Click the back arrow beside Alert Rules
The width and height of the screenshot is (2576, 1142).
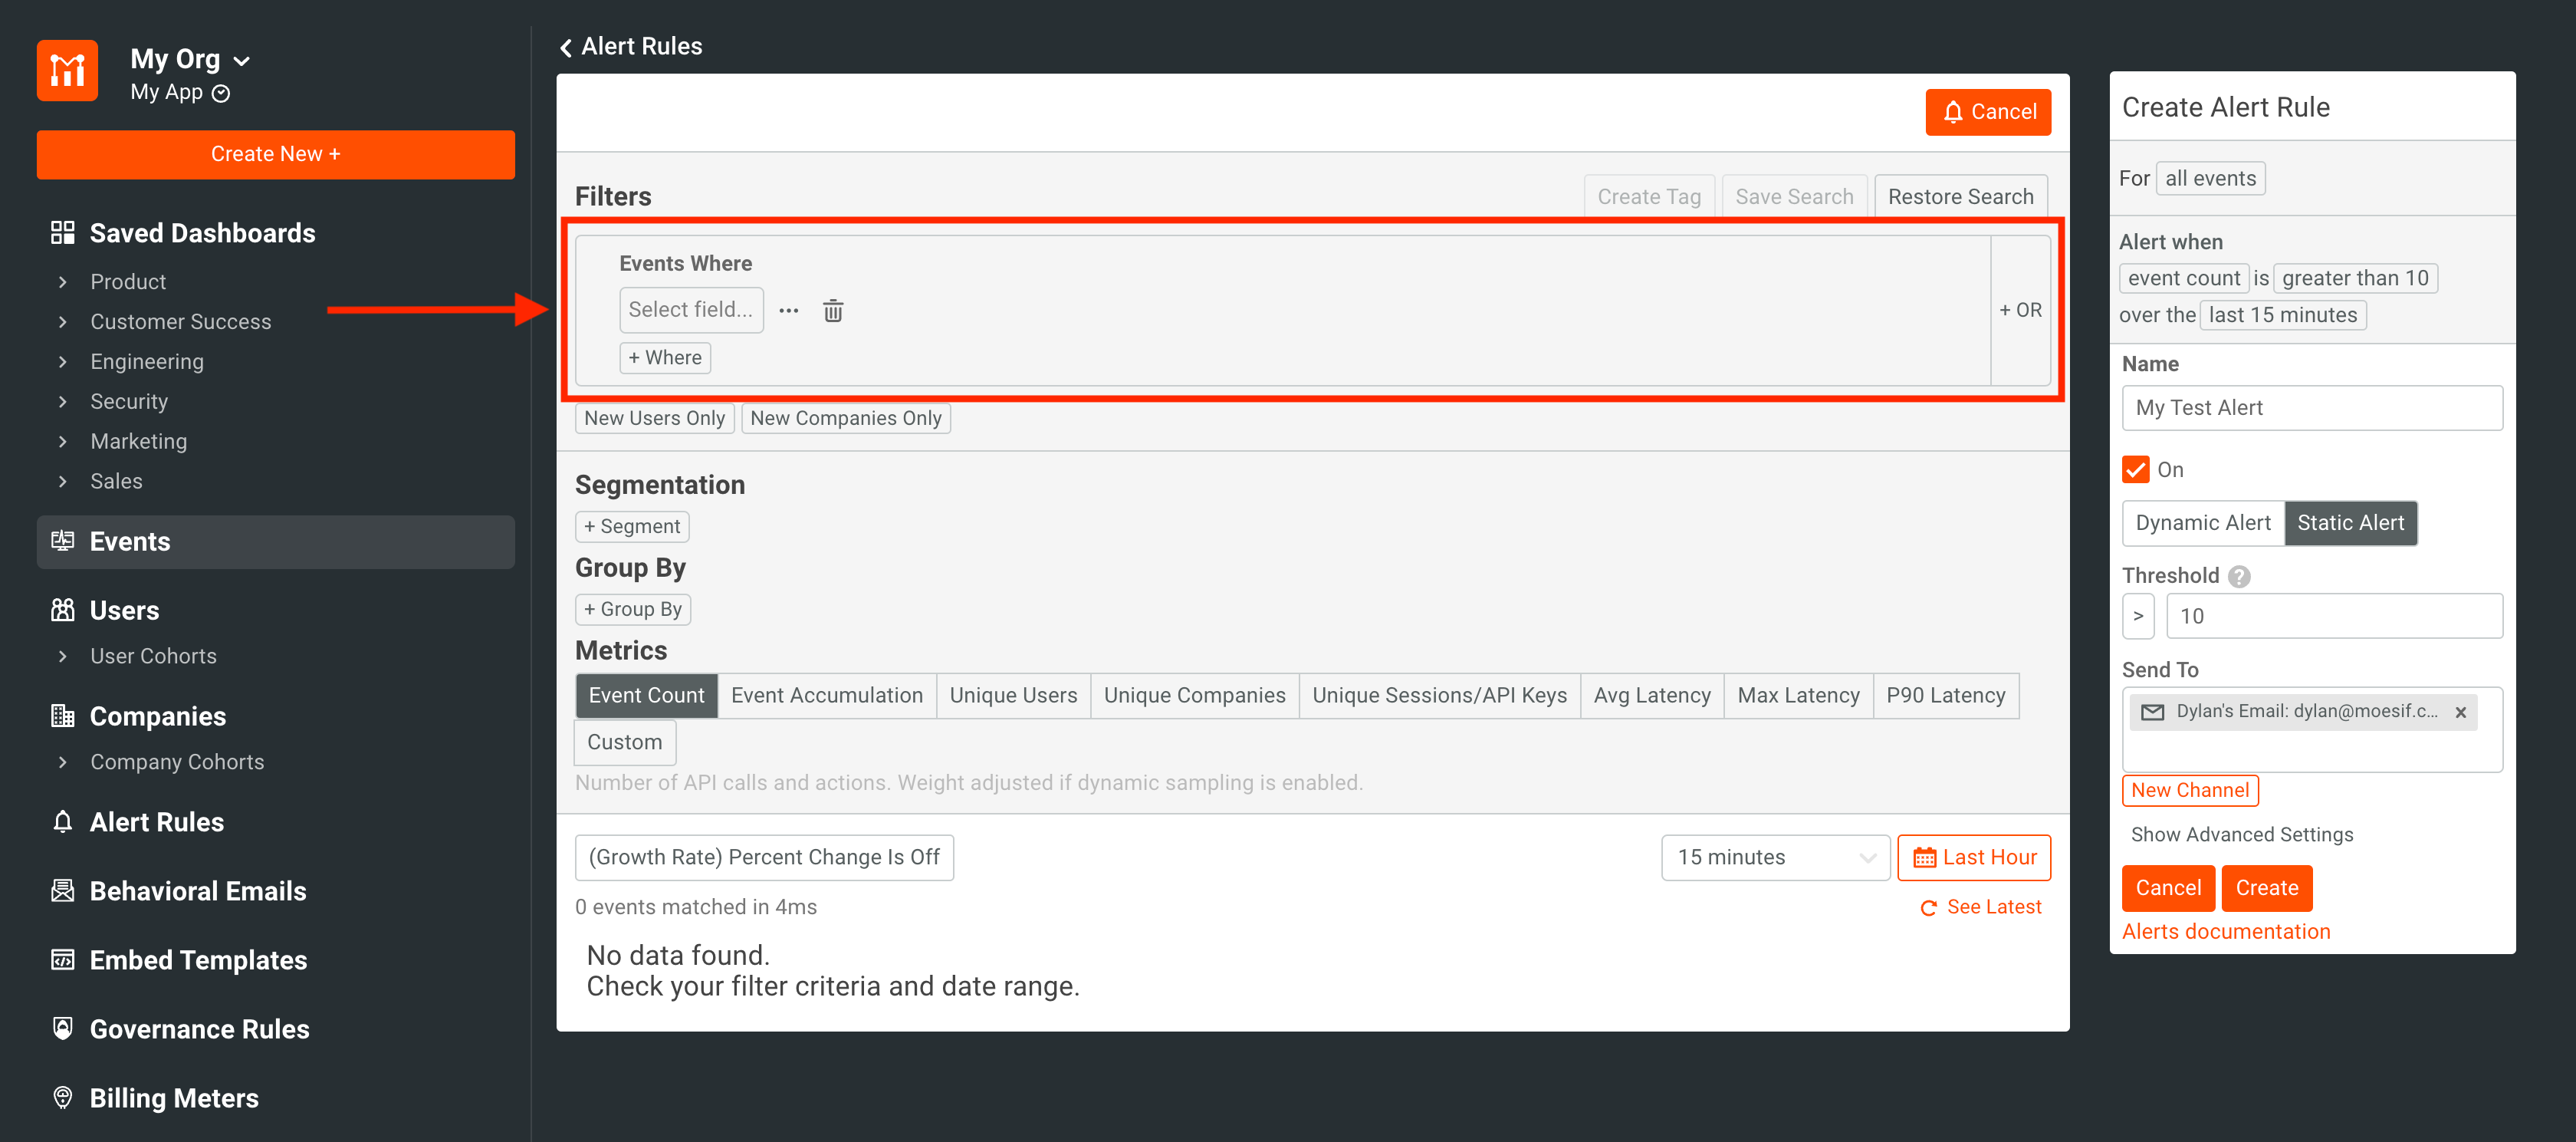coord(565,46)
